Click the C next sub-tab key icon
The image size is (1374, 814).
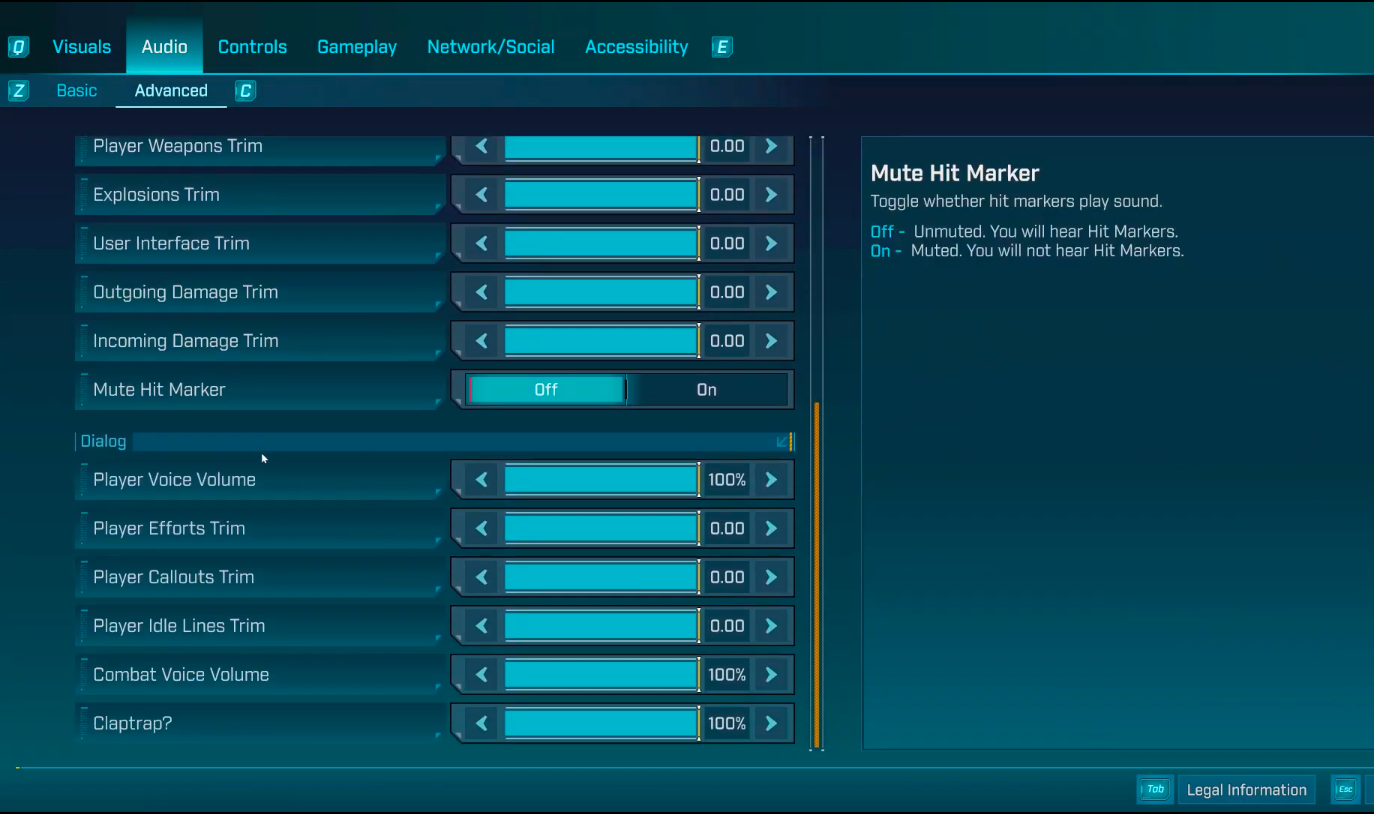click(245, 91)
